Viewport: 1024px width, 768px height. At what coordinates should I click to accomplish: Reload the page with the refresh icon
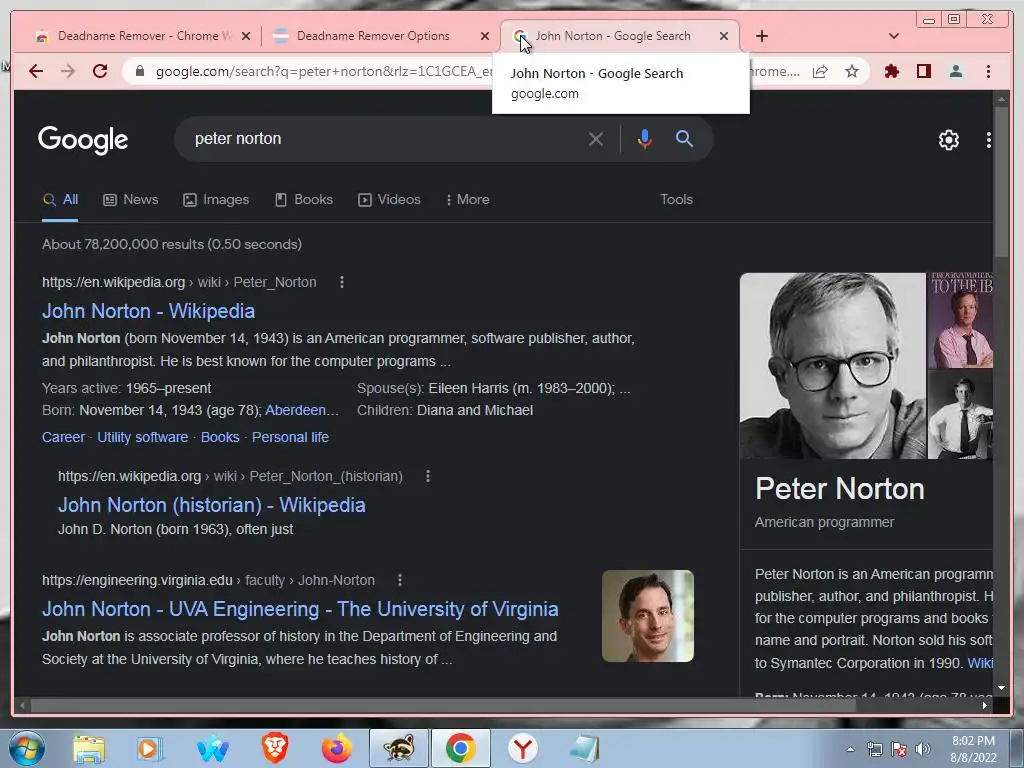pos(100,71)
